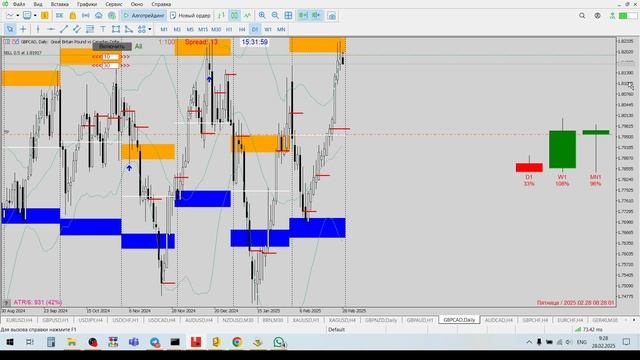This screenshot has width=640, height=360.
Task: Select the Fibonacci retracement tool
Action: [x=90, y=29]
